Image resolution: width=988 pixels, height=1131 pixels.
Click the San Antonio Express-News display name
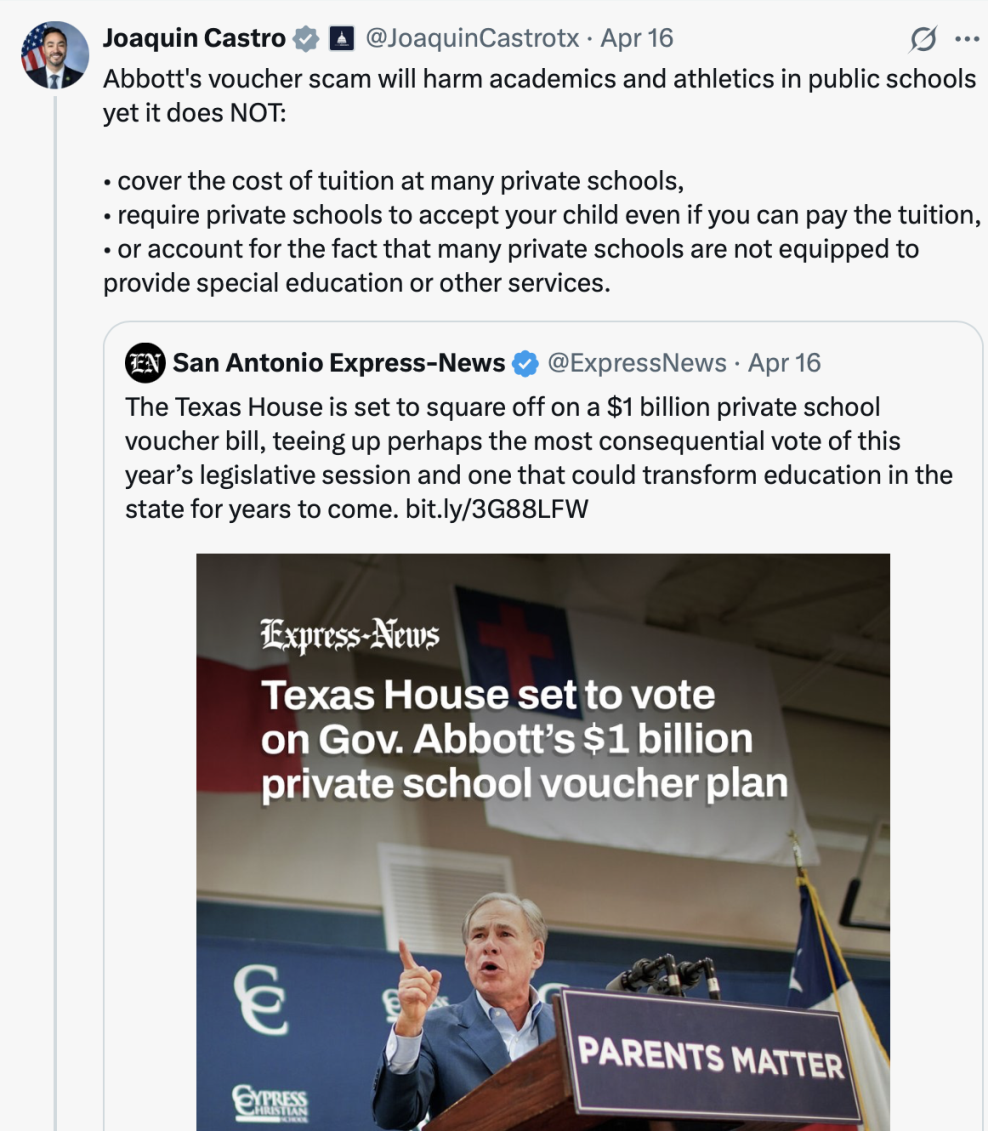338,363
